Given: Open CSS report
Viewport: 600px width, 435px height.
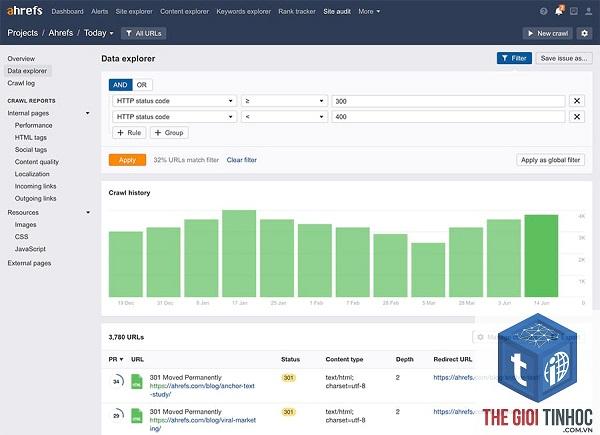Looking at the screenshot, I should coord(21,237).
